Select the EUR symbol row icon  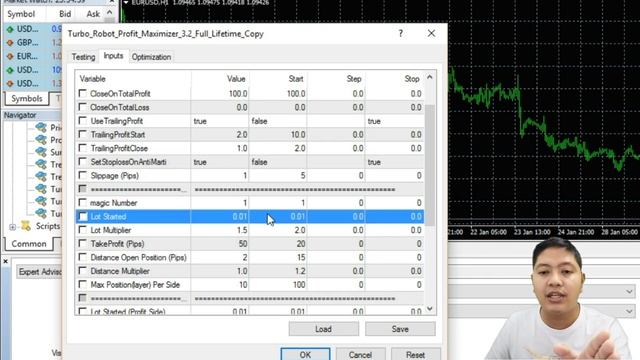(10, 56)
